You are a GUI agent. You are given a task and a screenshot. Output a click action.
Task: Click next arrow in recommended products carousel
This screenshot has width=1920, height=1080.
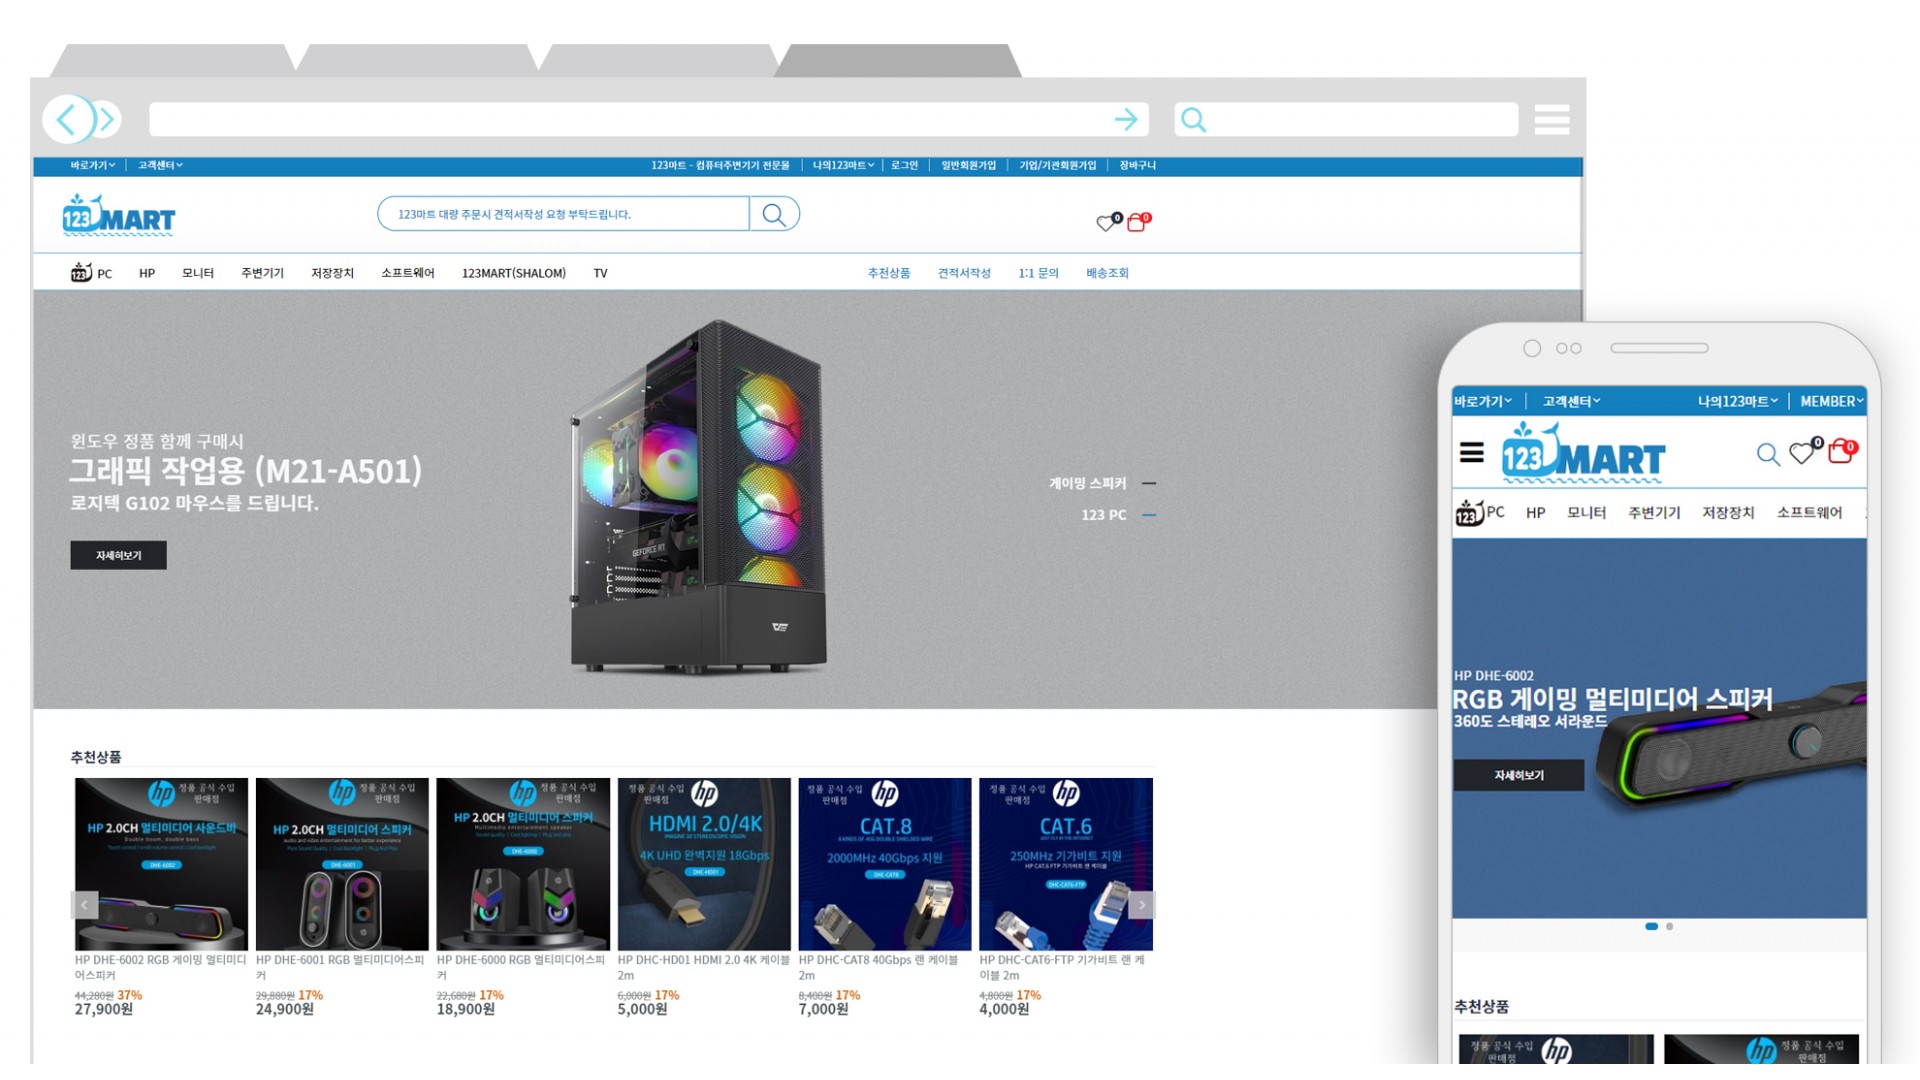pos(1141,905)
